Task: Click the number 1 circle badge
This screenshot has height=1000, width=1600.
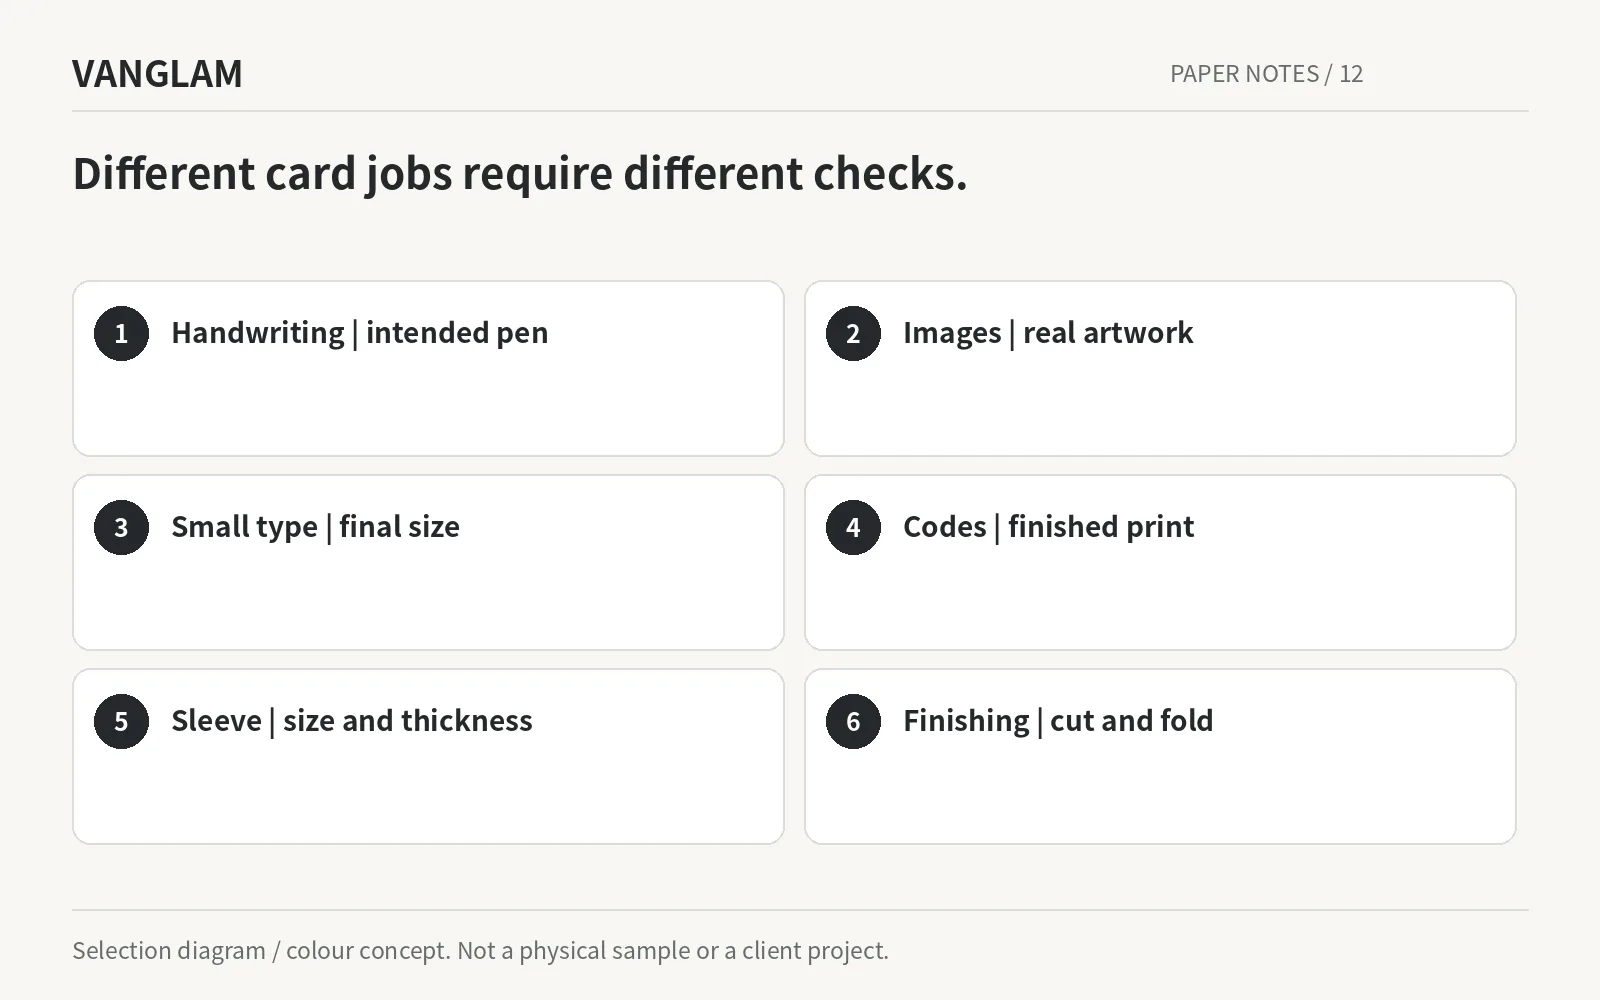Action: (121, 333)
